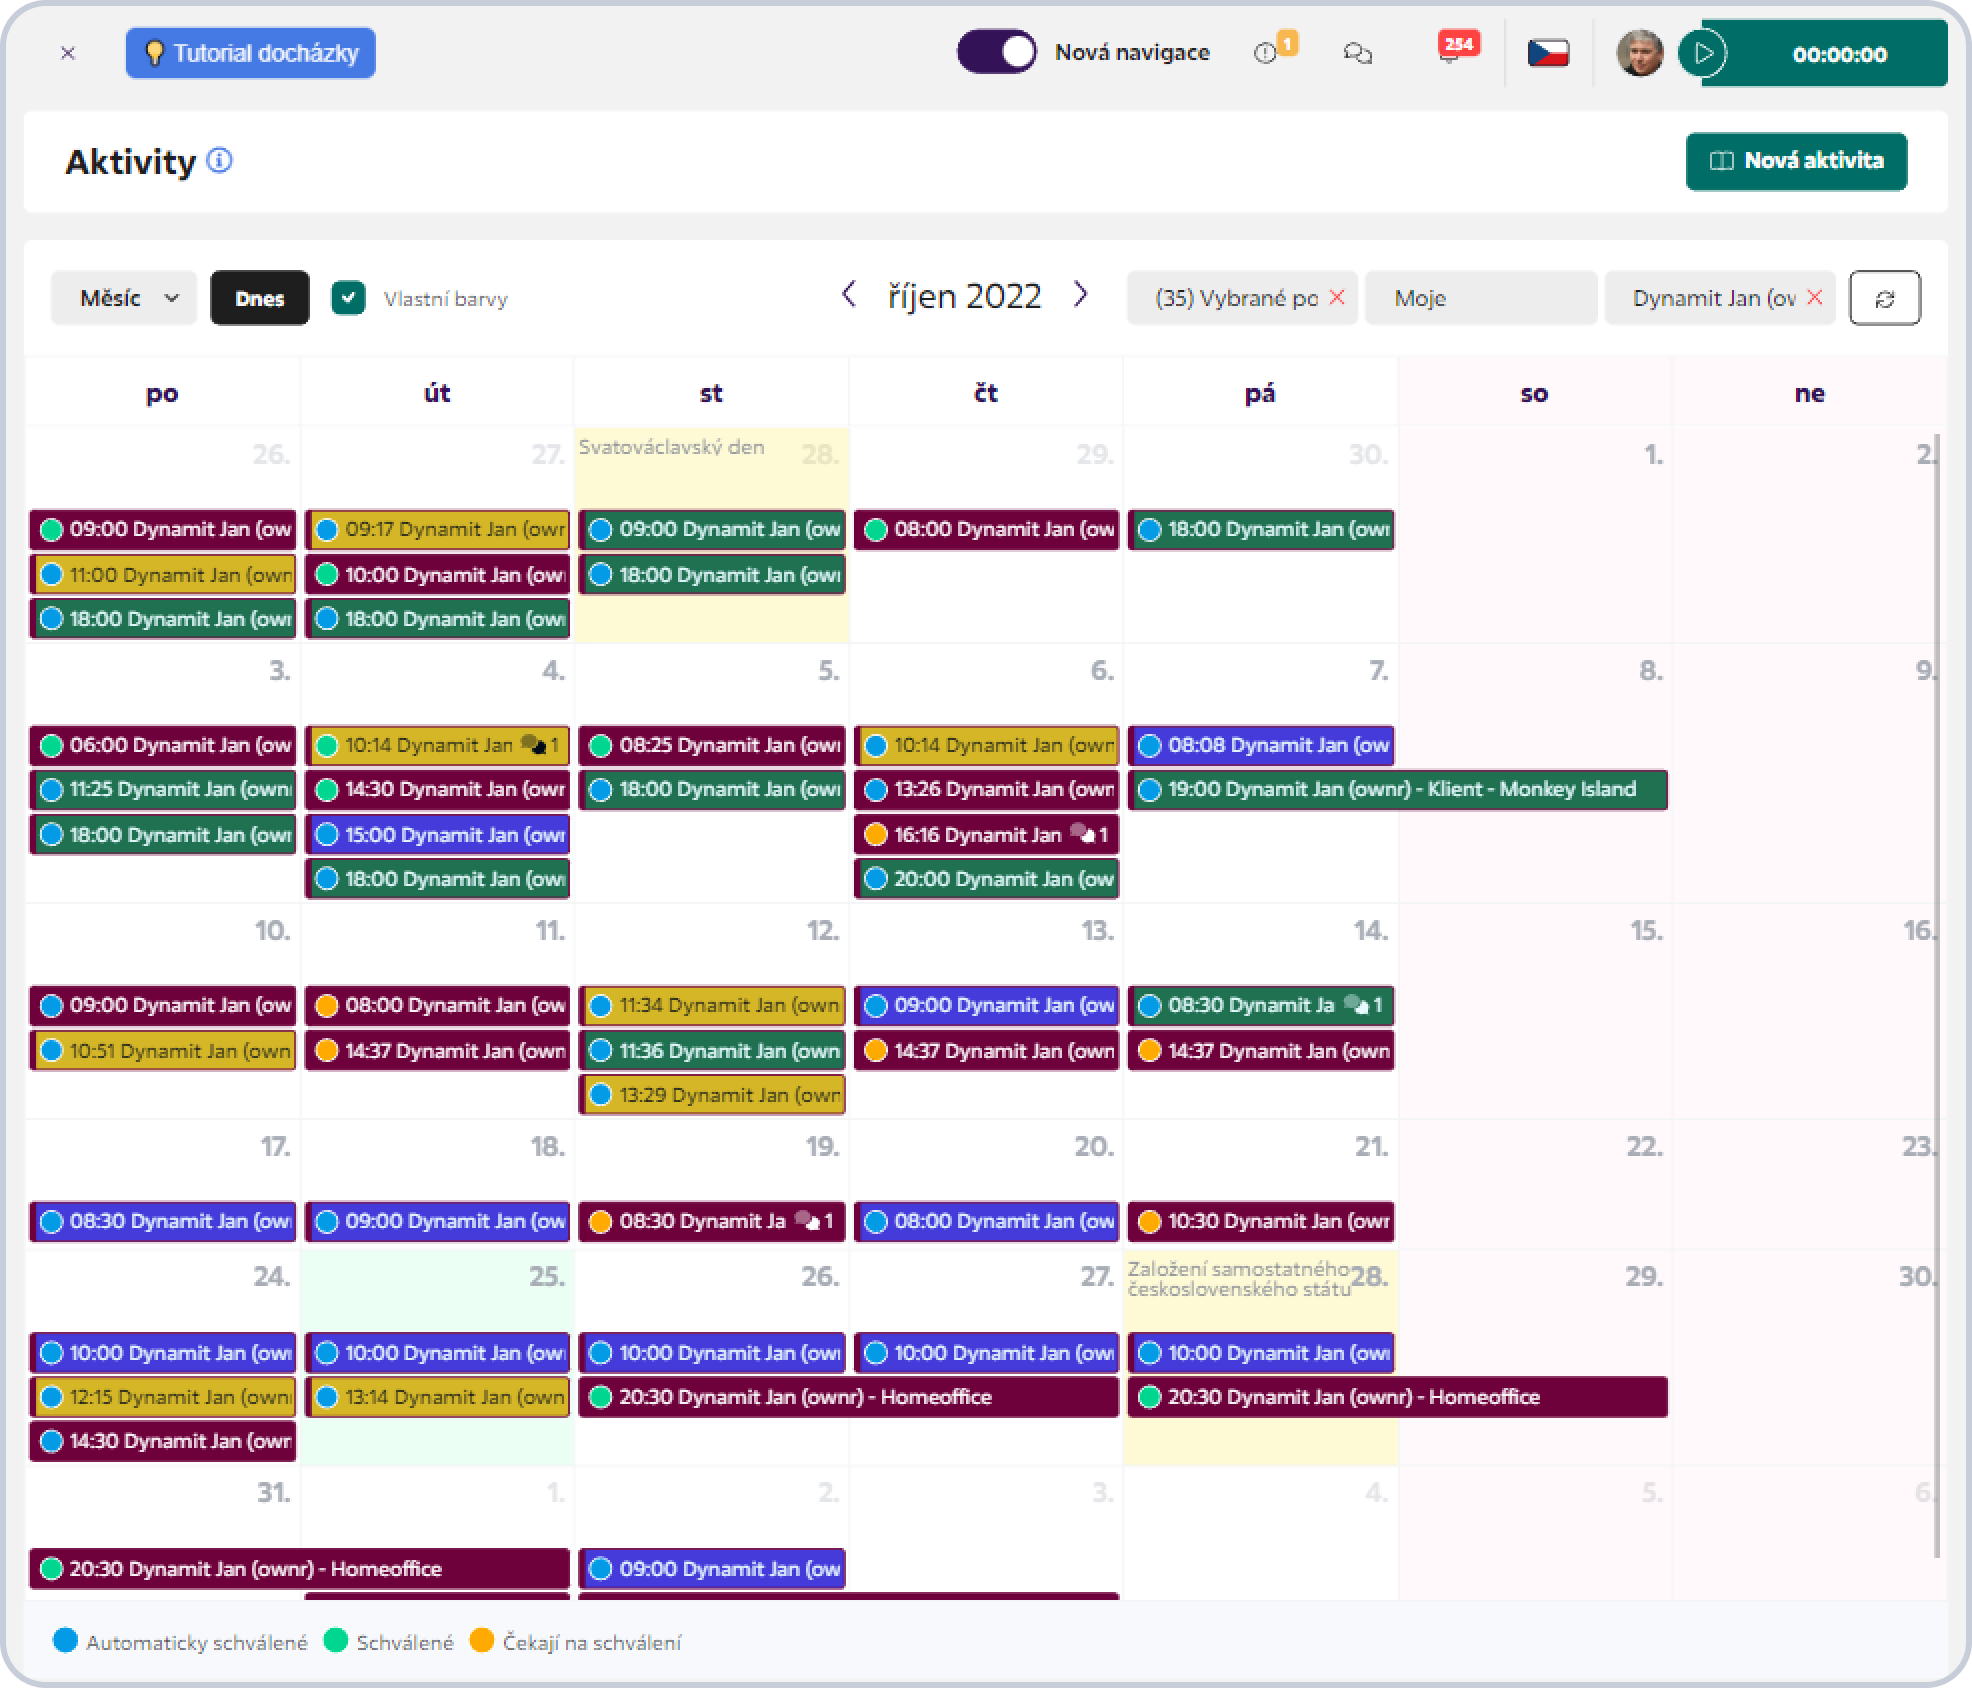The image size is (1972, 1688).
Task: Open the 14:30 activity on the 24th
Action: (163, 1441)
